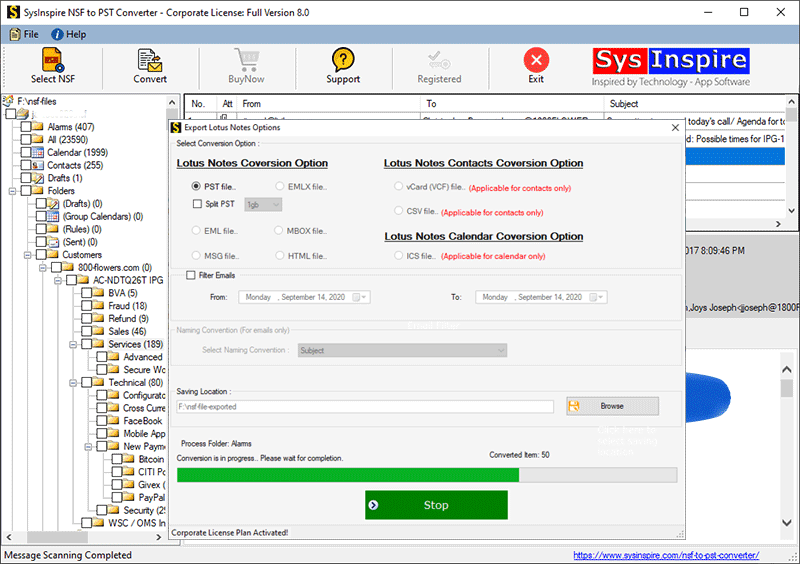Toggle the Filter Emails checkbox
The width and height of the screenshot is (800, 564).
click(191, 275)
